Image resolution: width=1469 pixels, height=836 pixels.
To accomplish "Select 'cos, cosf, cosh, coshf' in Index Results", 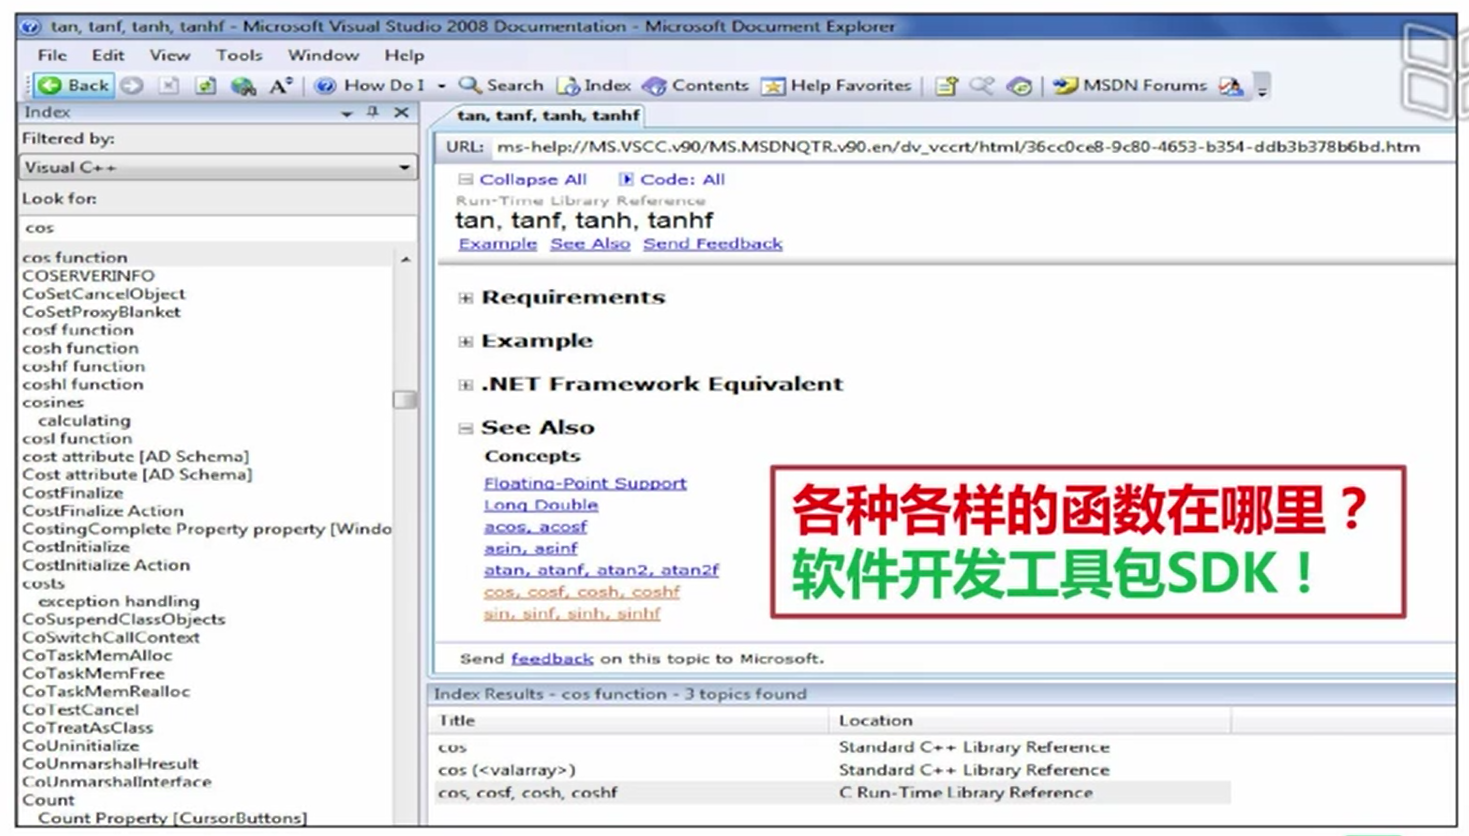I will tap(831, 793).
